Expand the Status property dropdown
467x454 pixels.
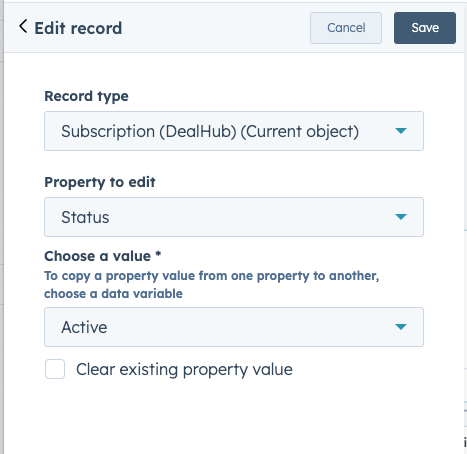click(x=234, y=217)
